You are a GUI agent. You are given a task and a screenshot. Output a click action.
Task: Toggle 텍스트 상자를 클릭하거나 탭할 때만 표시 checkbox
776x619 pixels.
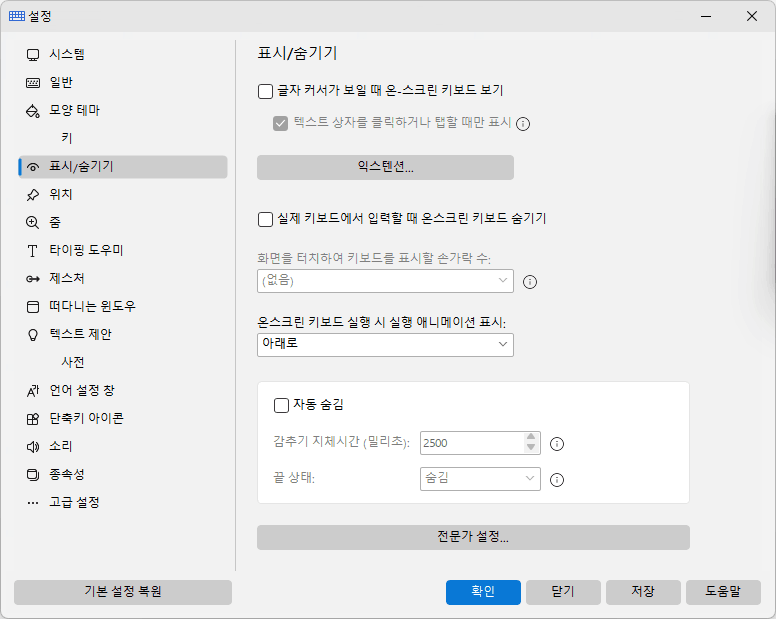coord(280,124)
